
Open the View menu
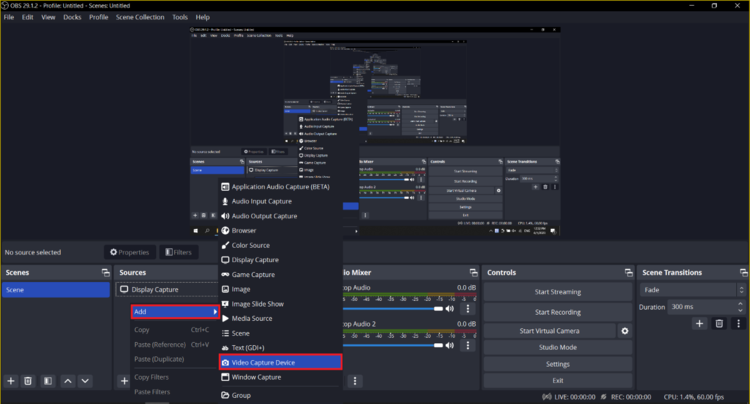pyautogui.click(x=48, y=17)
